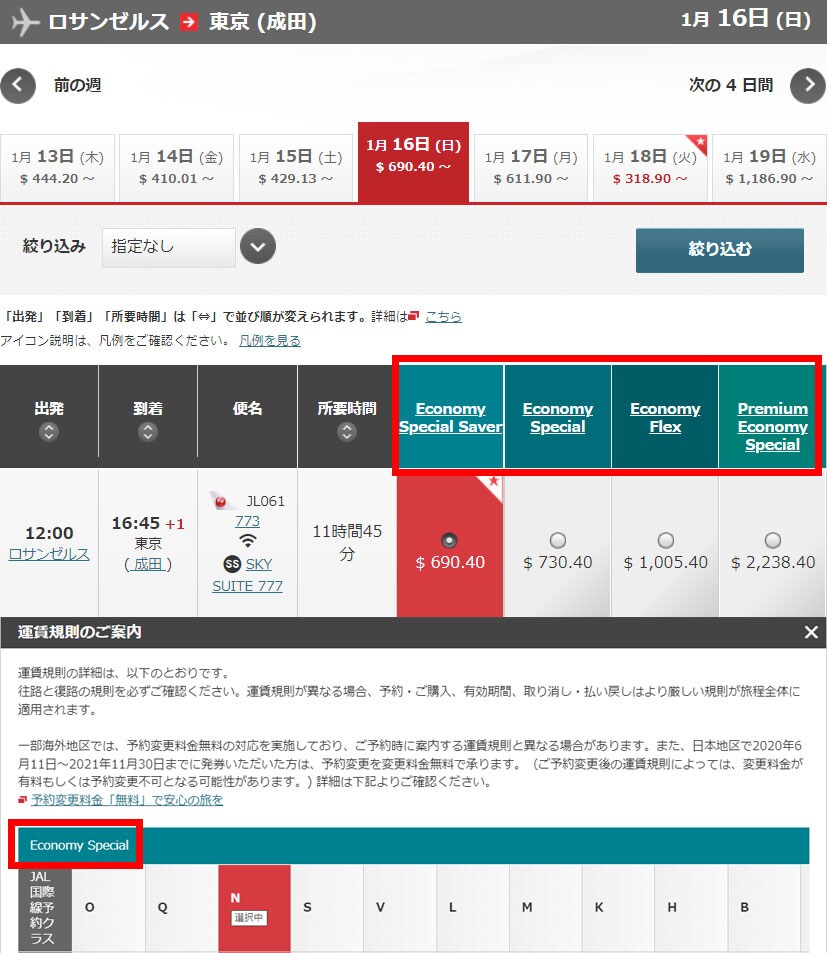Click round dropdown arrow beside filter box
This screenshot has width=827, height=953.
[258, 246]
